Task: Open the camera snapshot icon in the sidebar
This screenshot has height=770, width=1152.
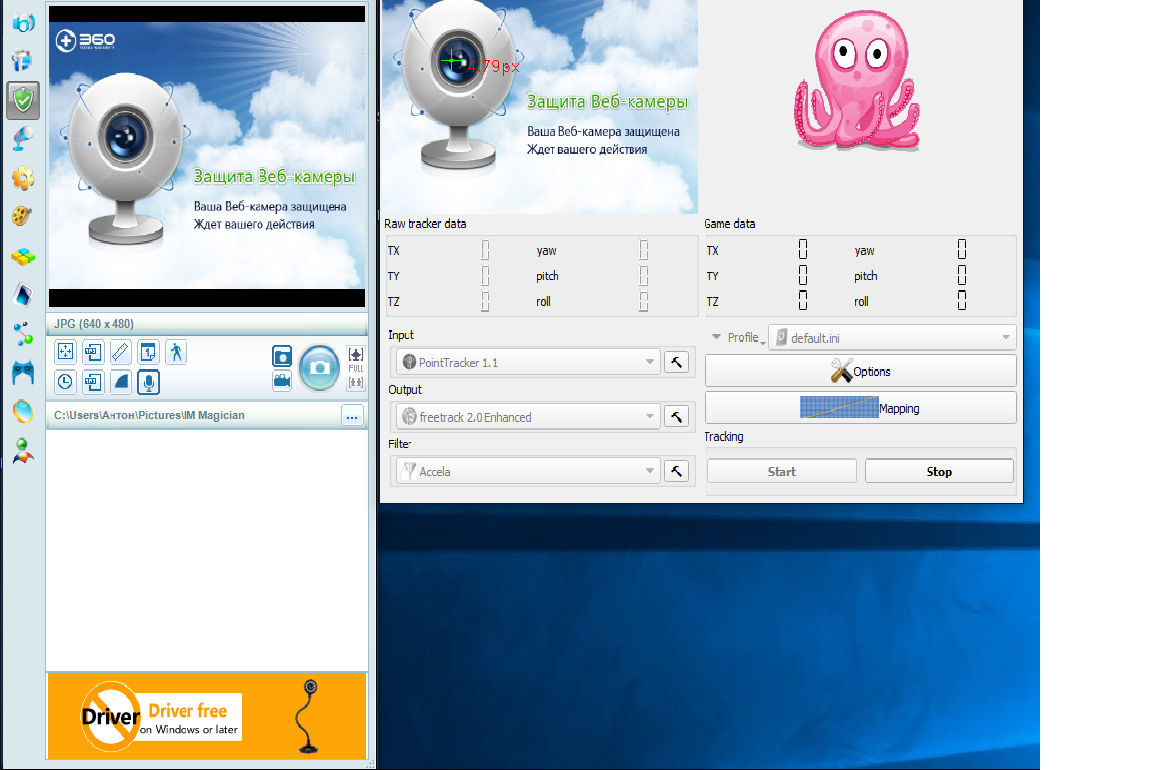Action: (23, 23)
